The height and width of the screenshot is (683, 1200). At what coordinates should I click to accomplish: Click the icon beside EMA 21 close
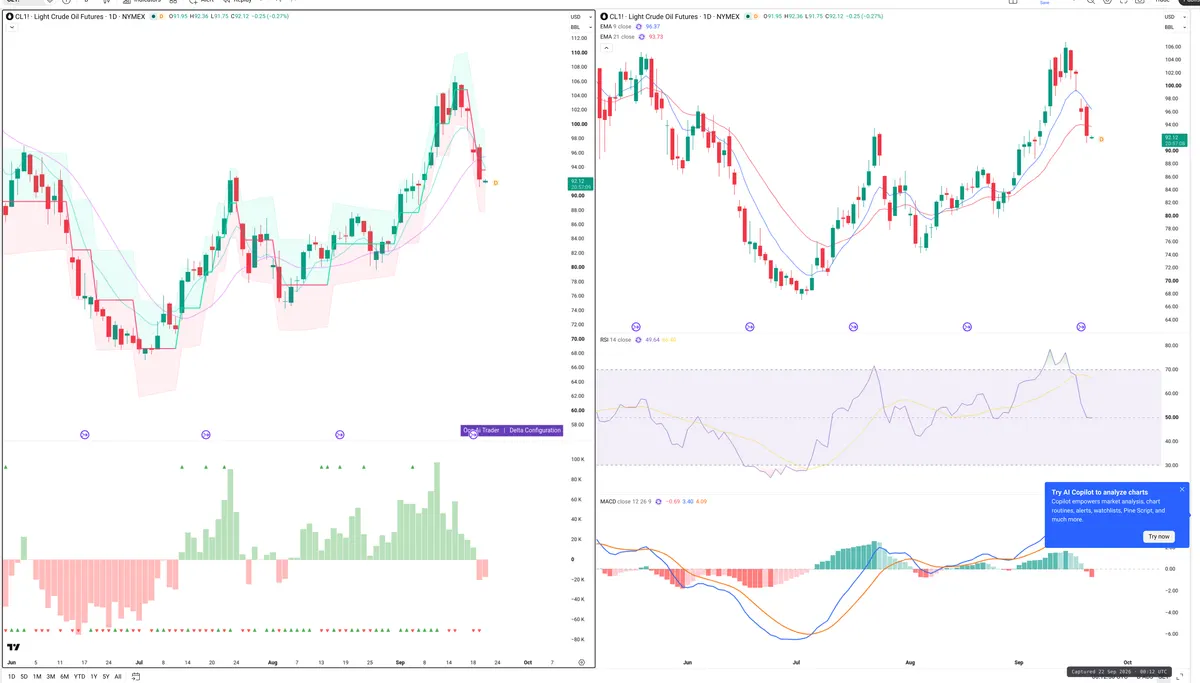click(x=643, y=36)
